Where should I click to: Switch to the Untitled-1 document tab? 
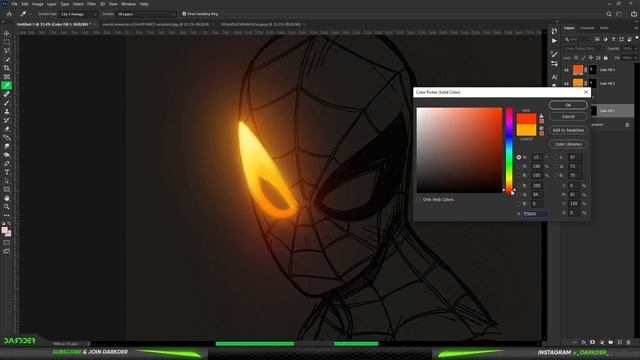54,24
